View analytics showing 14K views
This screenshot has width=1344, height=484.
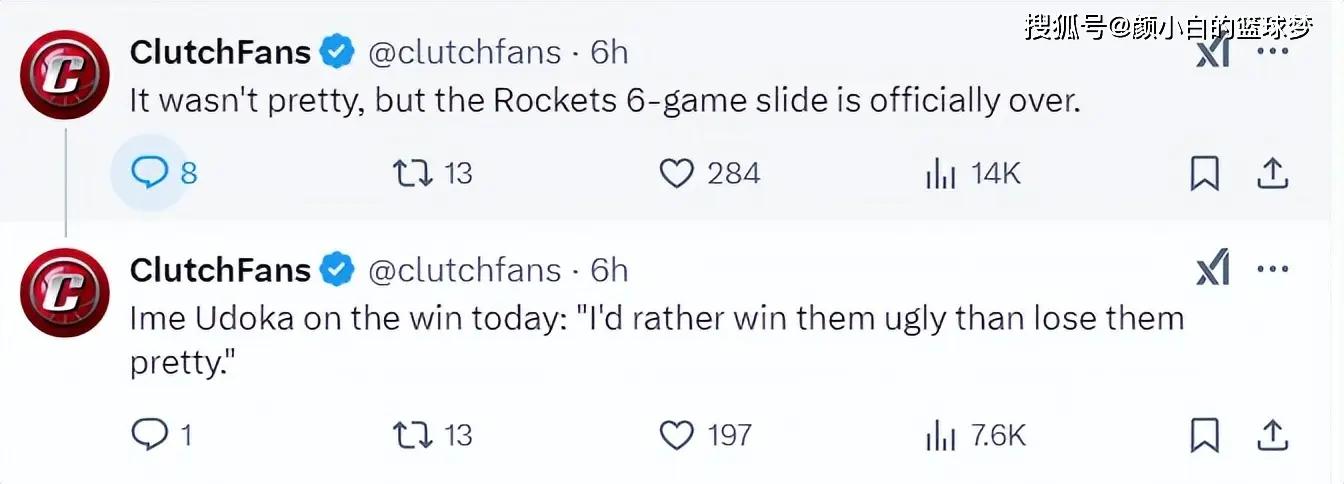973,174
